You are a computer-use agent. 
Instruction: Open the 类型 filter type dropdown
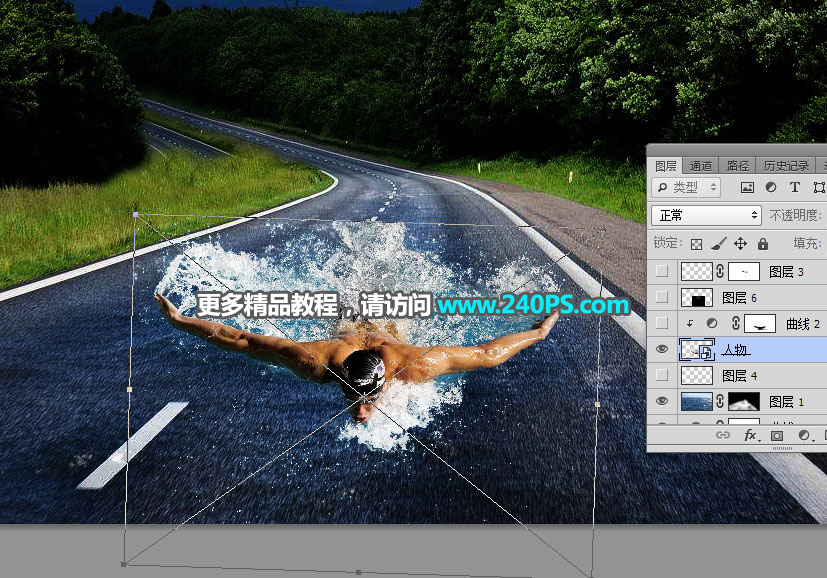(686, 187)
